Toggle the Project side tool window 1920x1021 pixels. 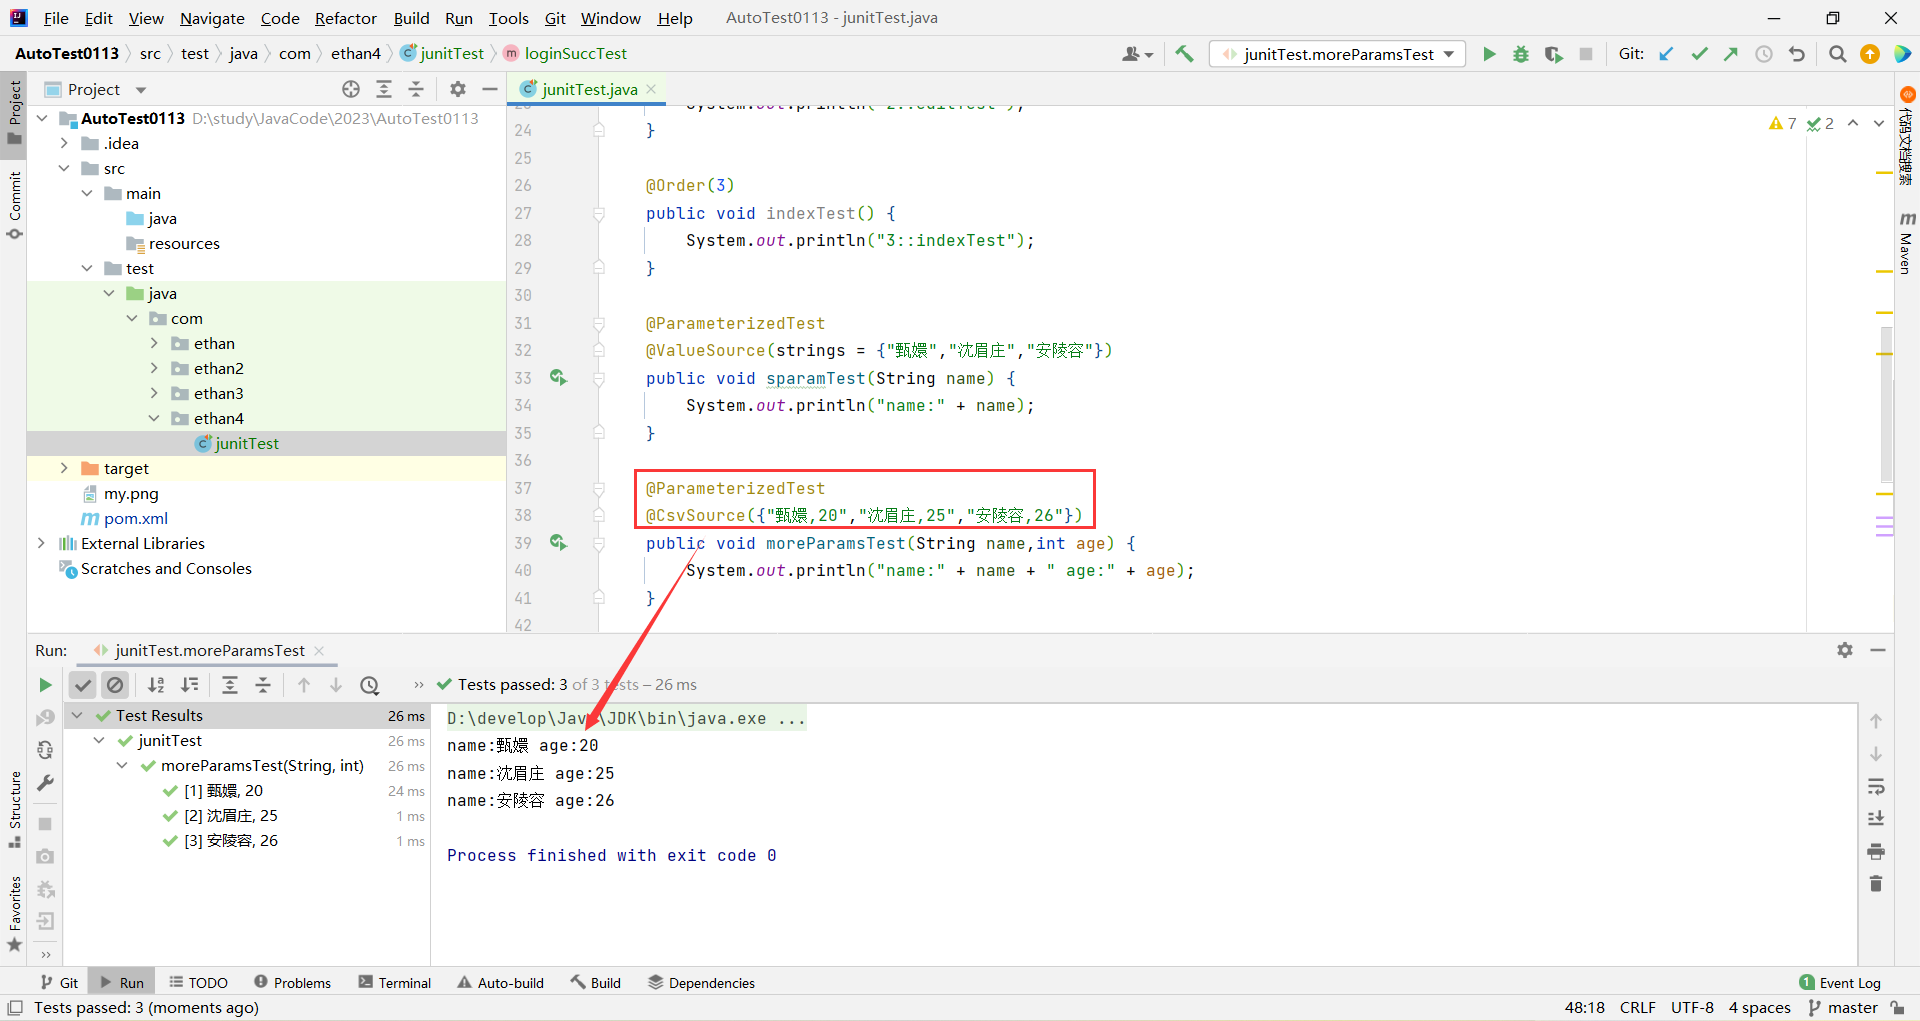(x=14, y=112)
